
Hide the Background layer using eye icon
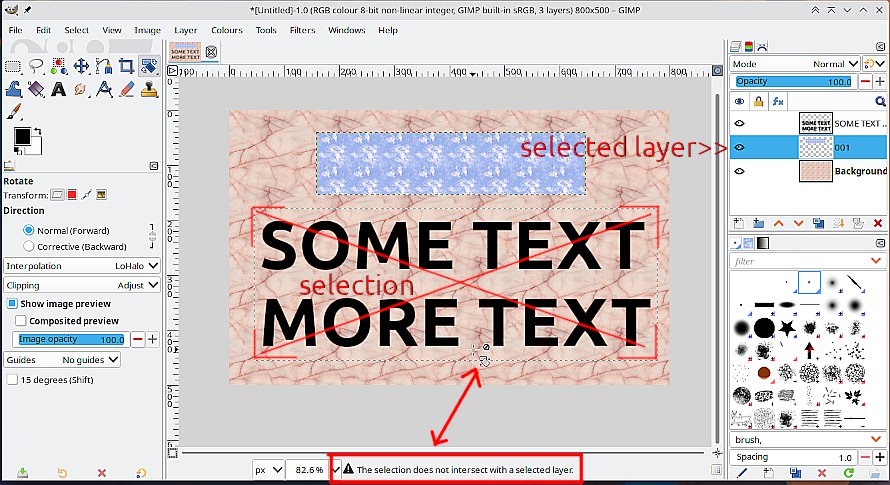[x=740, y=171]
